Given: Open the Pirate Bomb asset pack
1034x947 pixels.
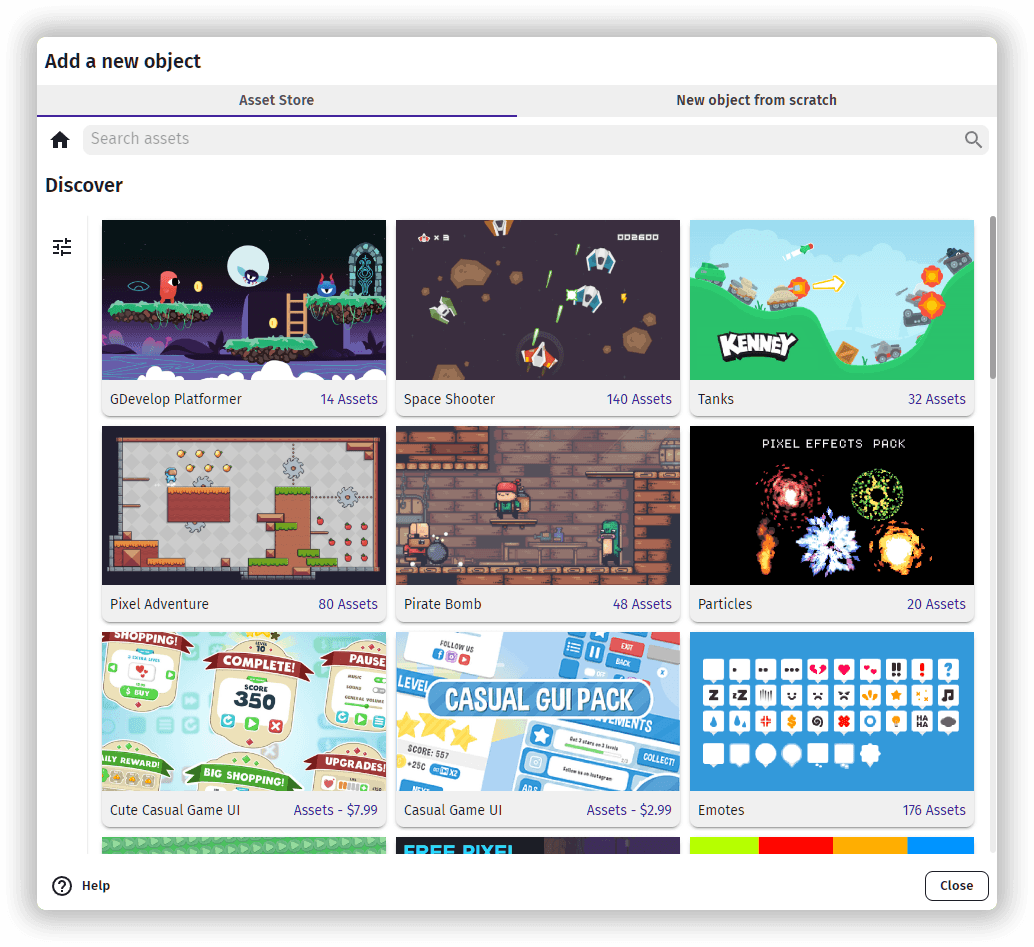Looking at the screenshot, I should point(537,505).
